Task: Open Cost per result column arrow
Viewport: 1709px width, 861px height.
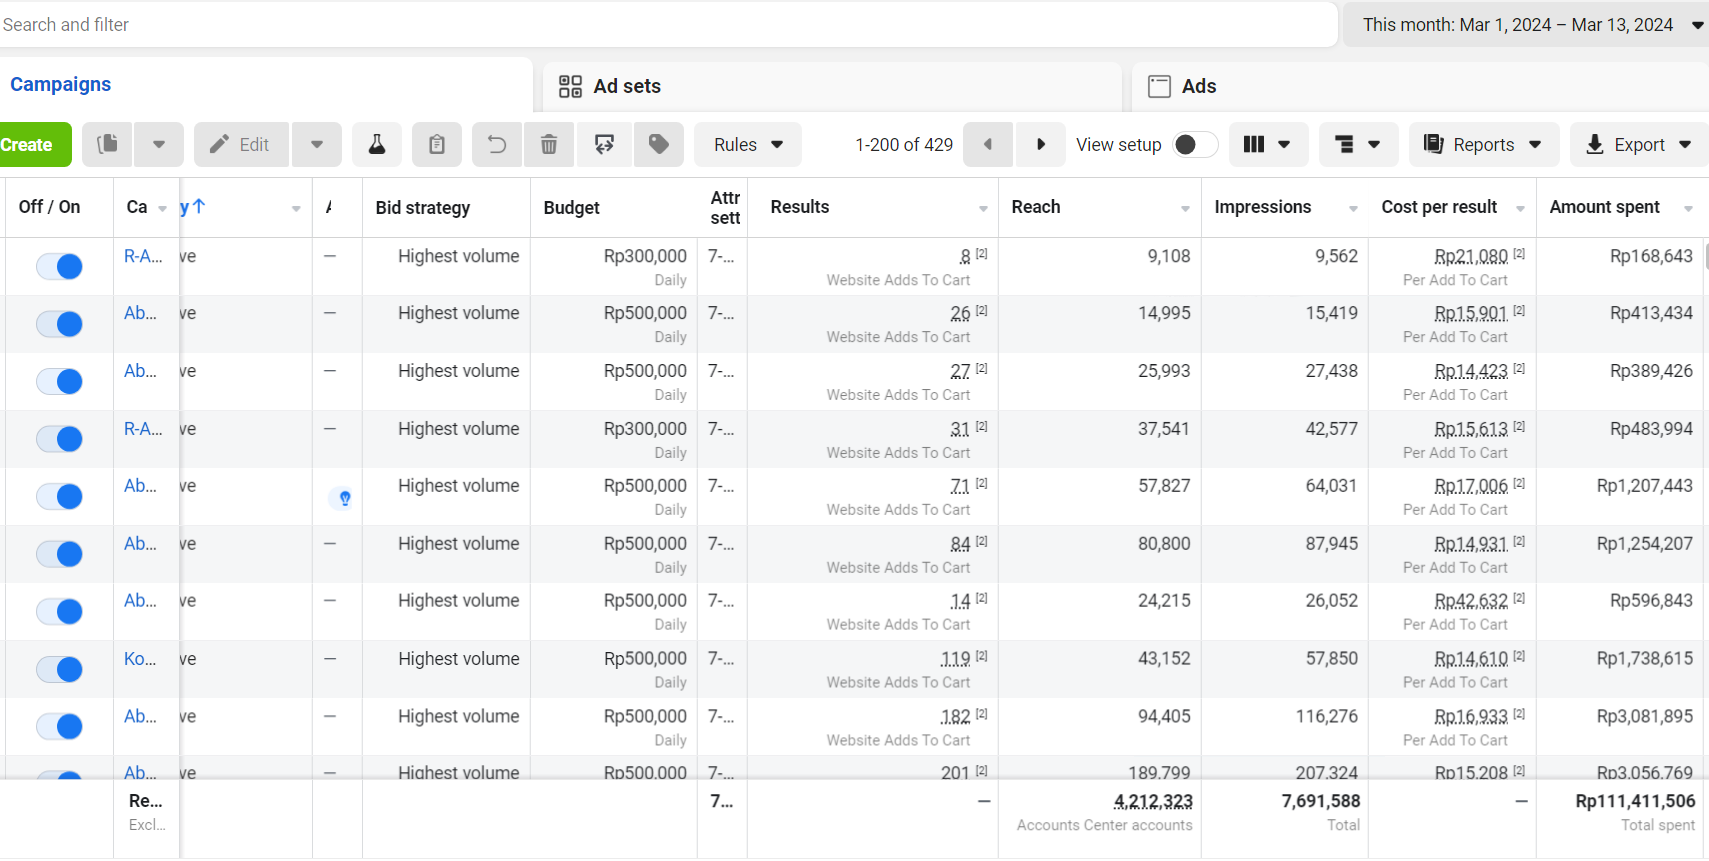Action: (1520, 209)
